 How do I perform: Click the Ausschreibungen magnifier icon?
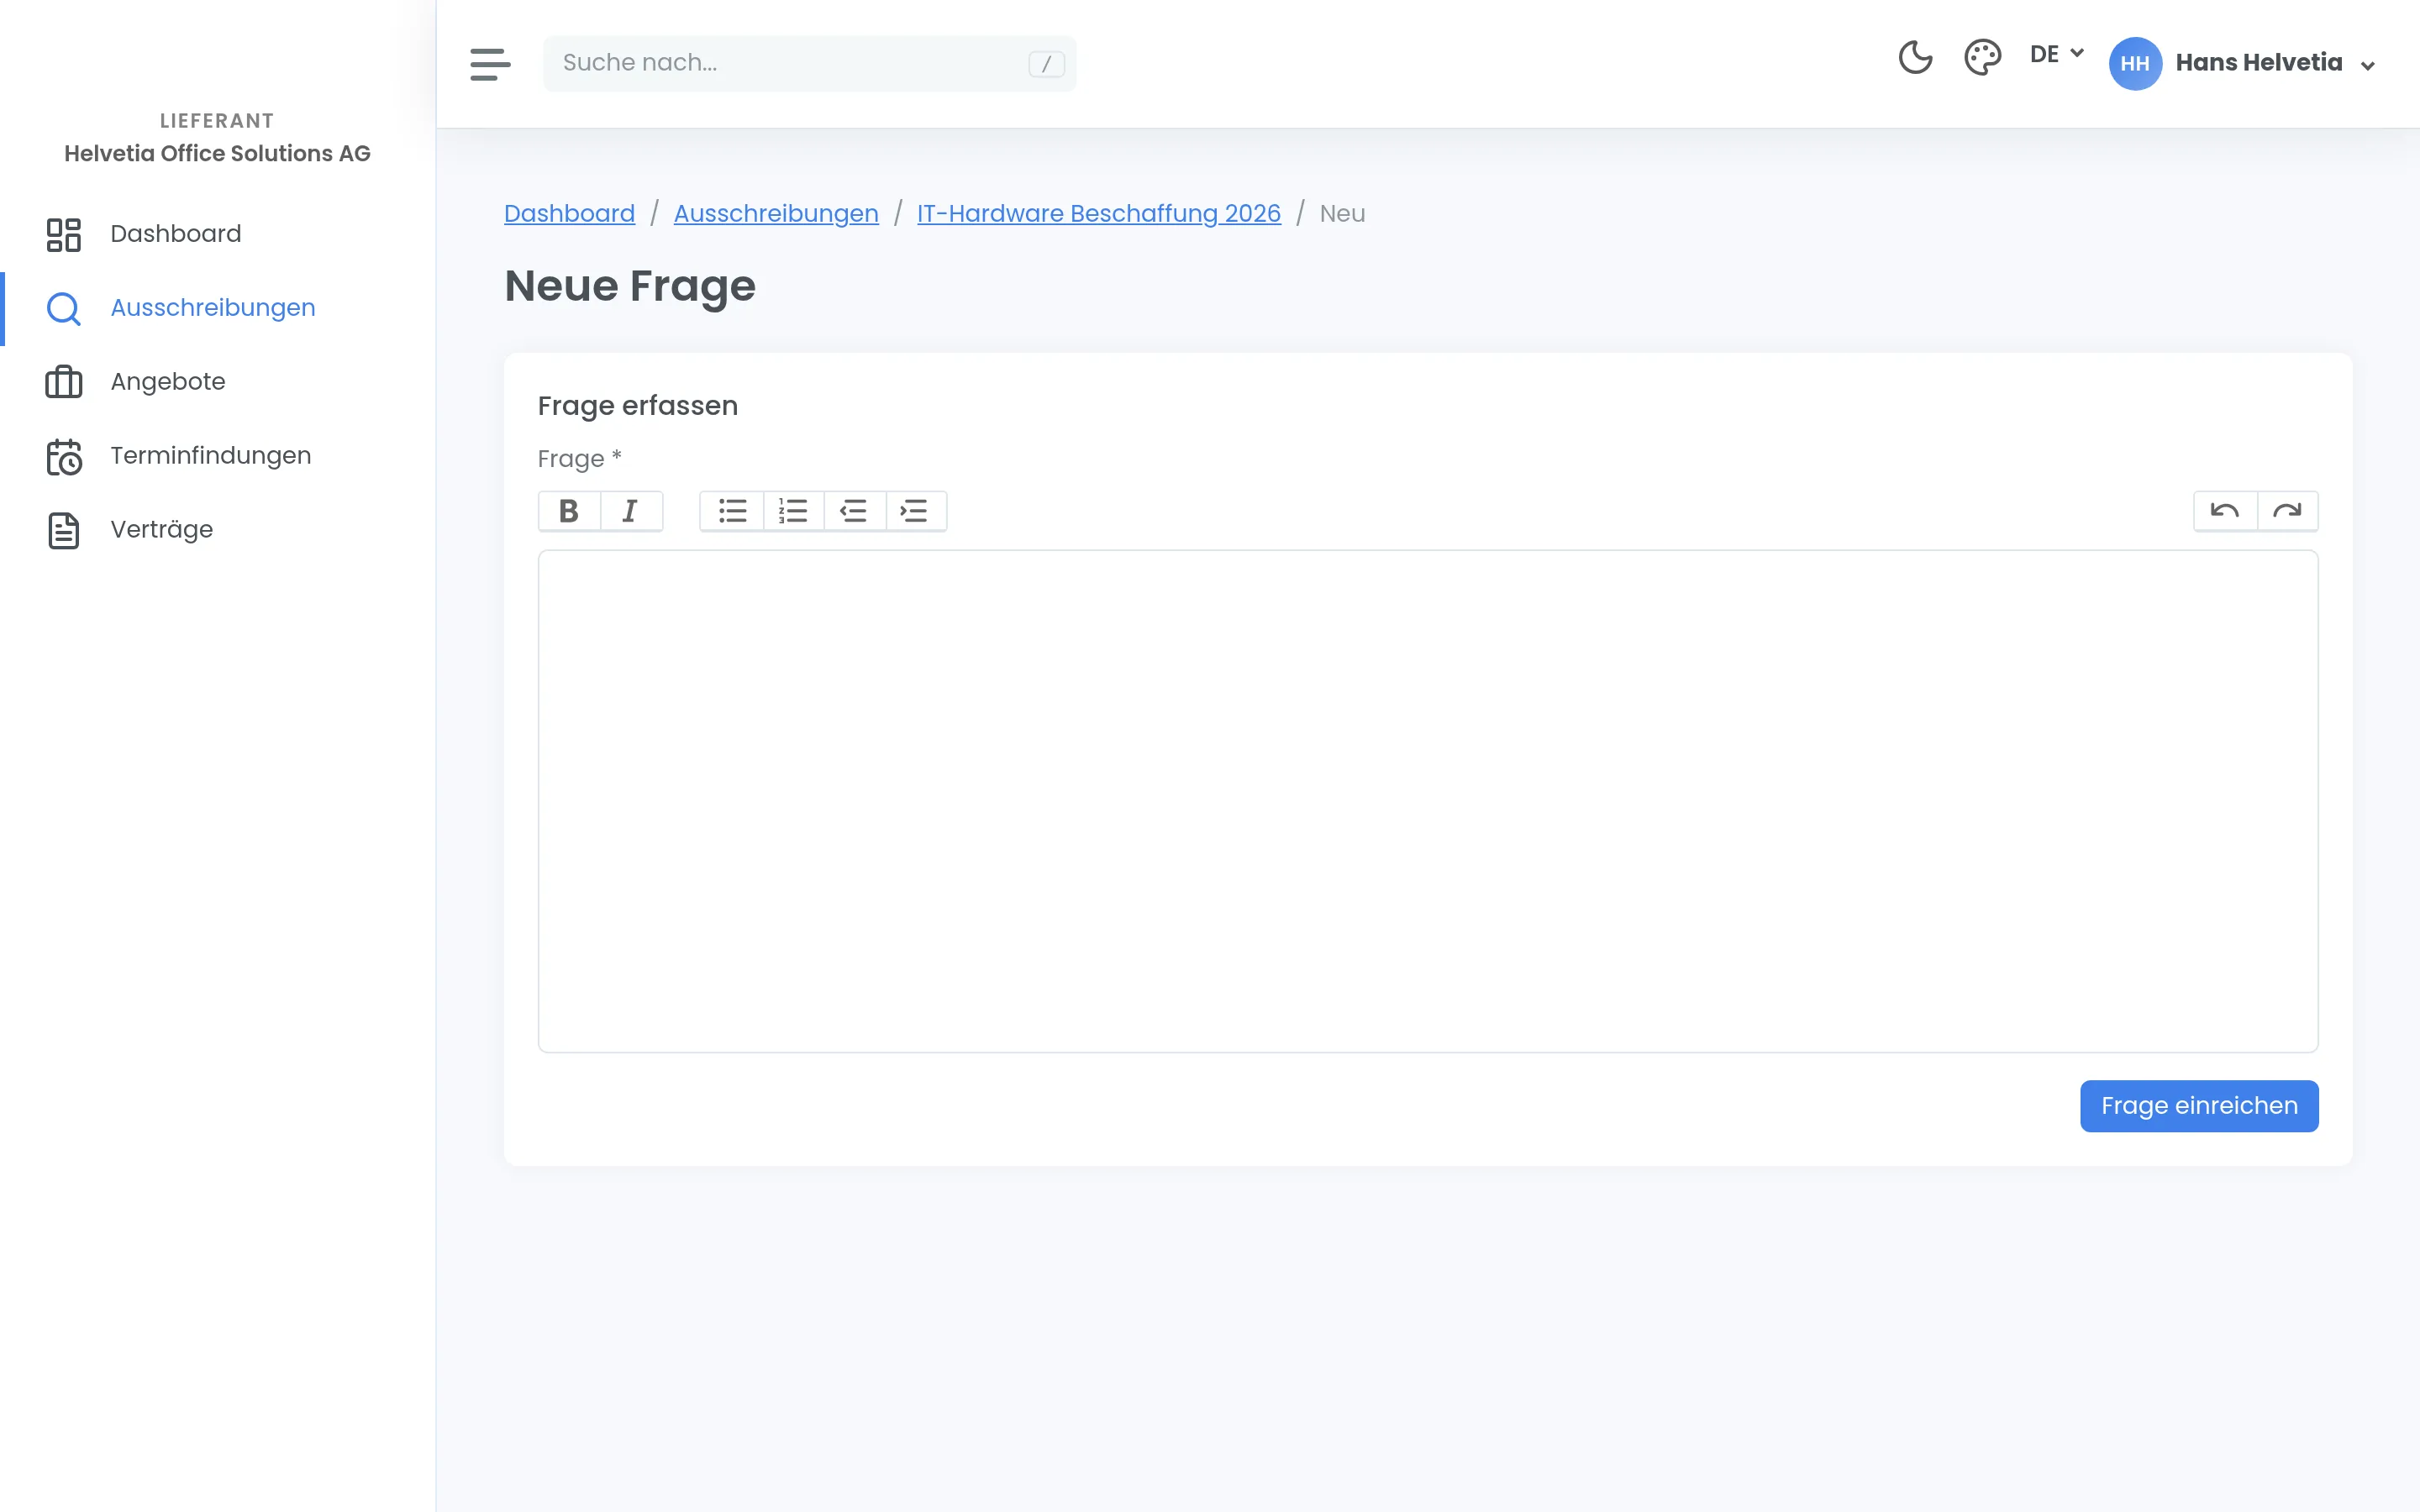[x=64, y=309]
